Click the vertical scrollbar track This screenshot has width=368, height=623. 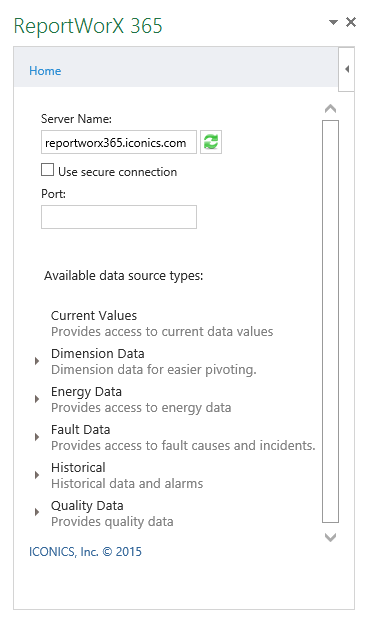330,321
